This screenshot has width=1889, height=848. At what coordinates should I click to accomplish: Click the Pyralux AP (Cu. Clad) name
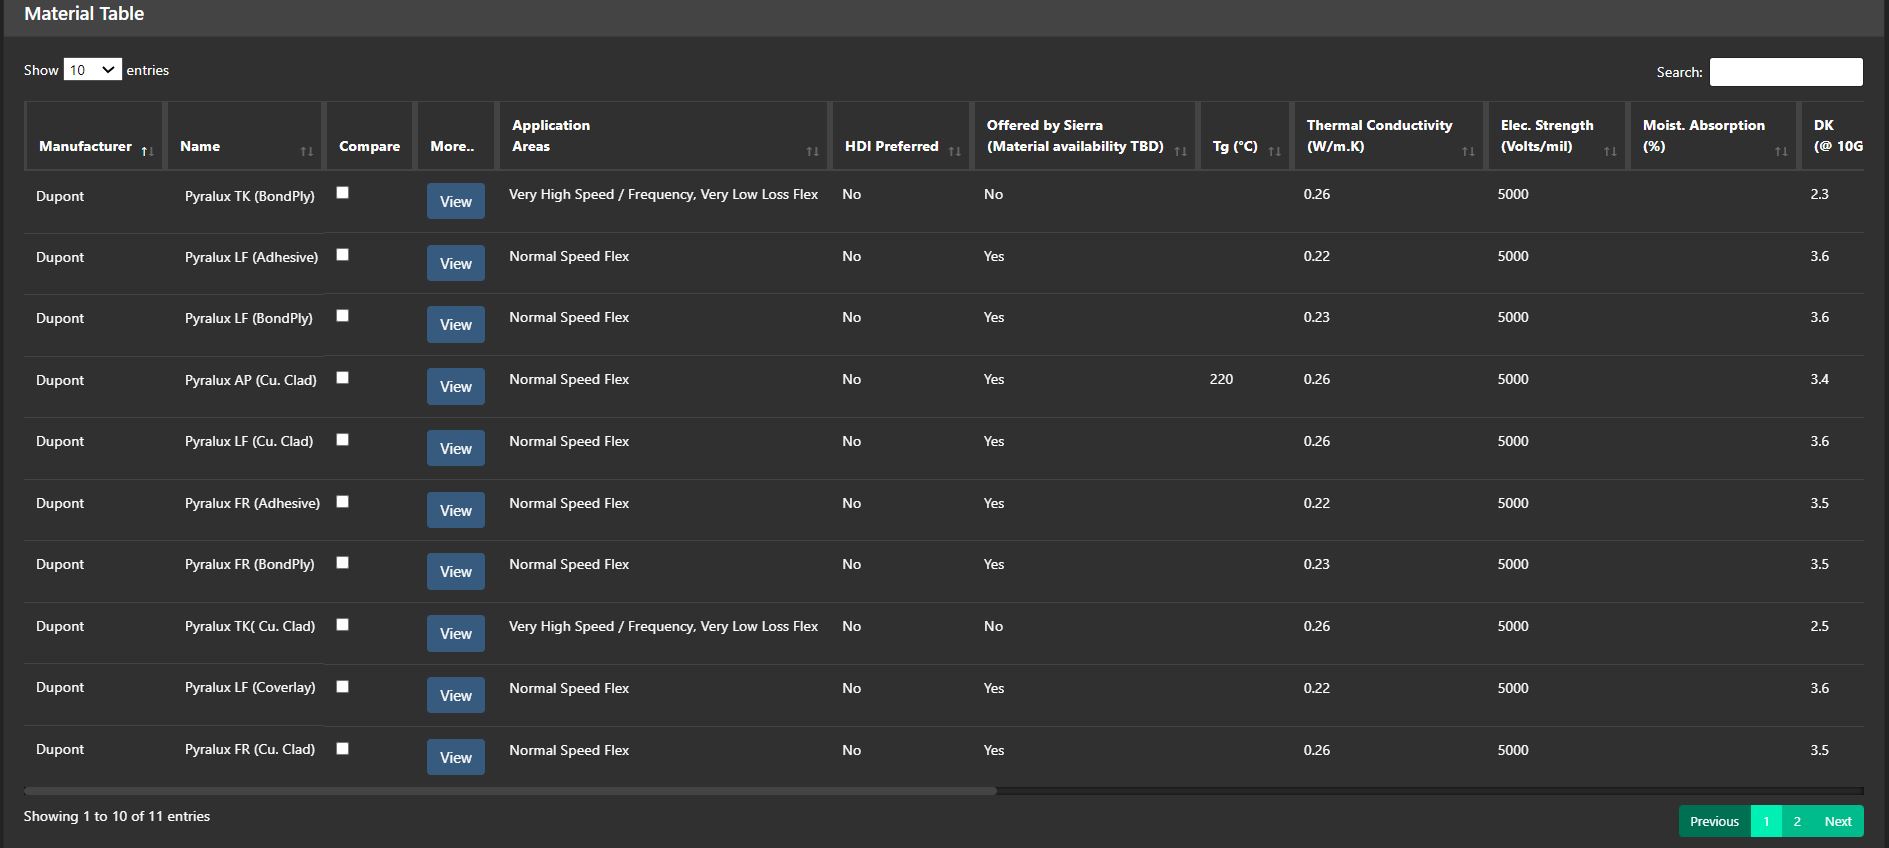click(x=251, y=380)
